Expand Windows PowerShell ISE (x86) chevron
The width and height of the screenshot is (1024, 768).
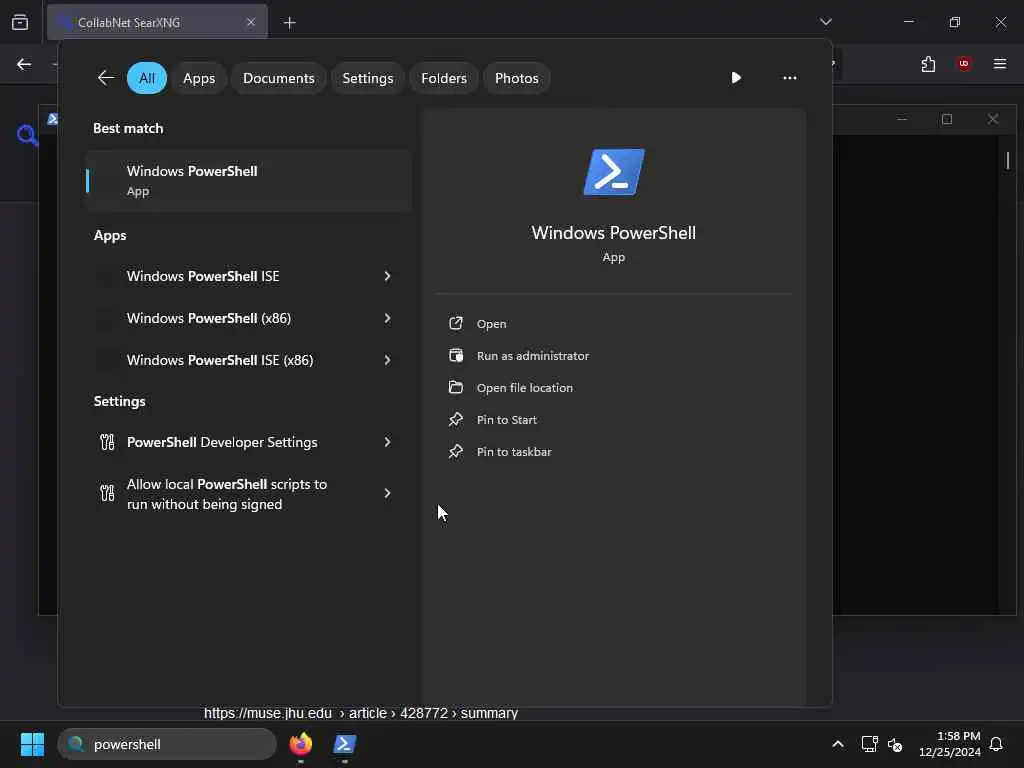click(x=387, y=360)
